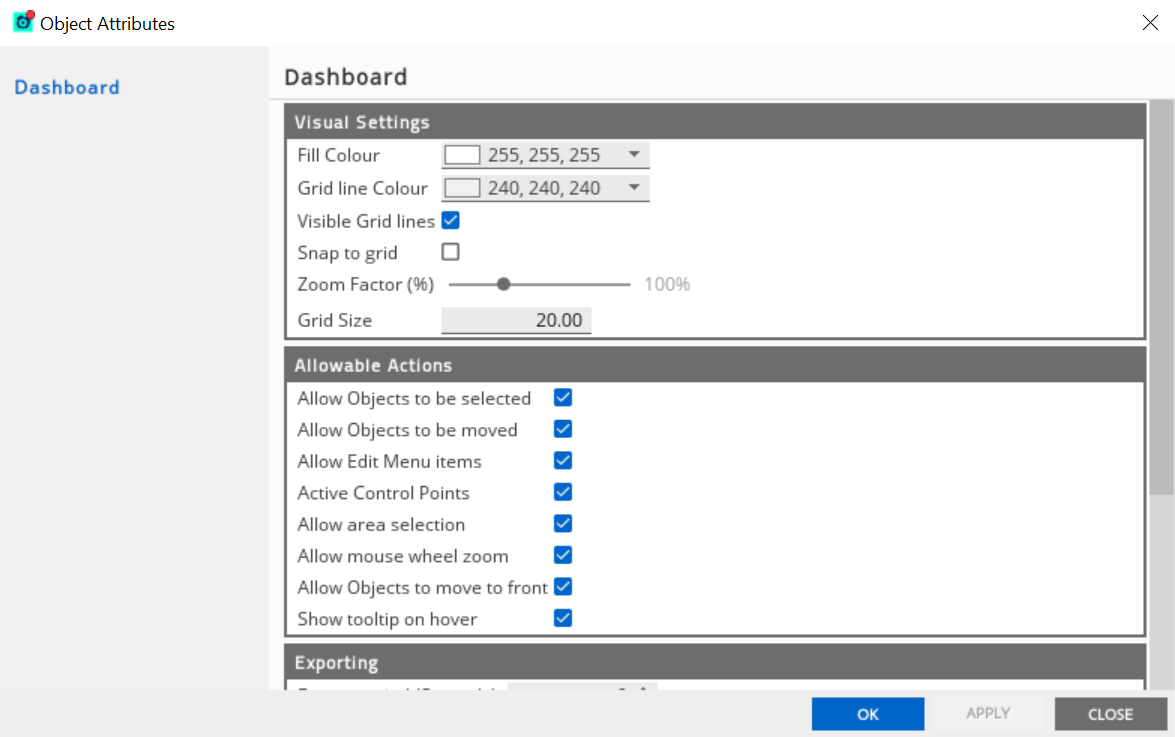The image size is (1175, 737).
Task: Open the Fill Colour dropdown arrow
Action: coord(634,154)
